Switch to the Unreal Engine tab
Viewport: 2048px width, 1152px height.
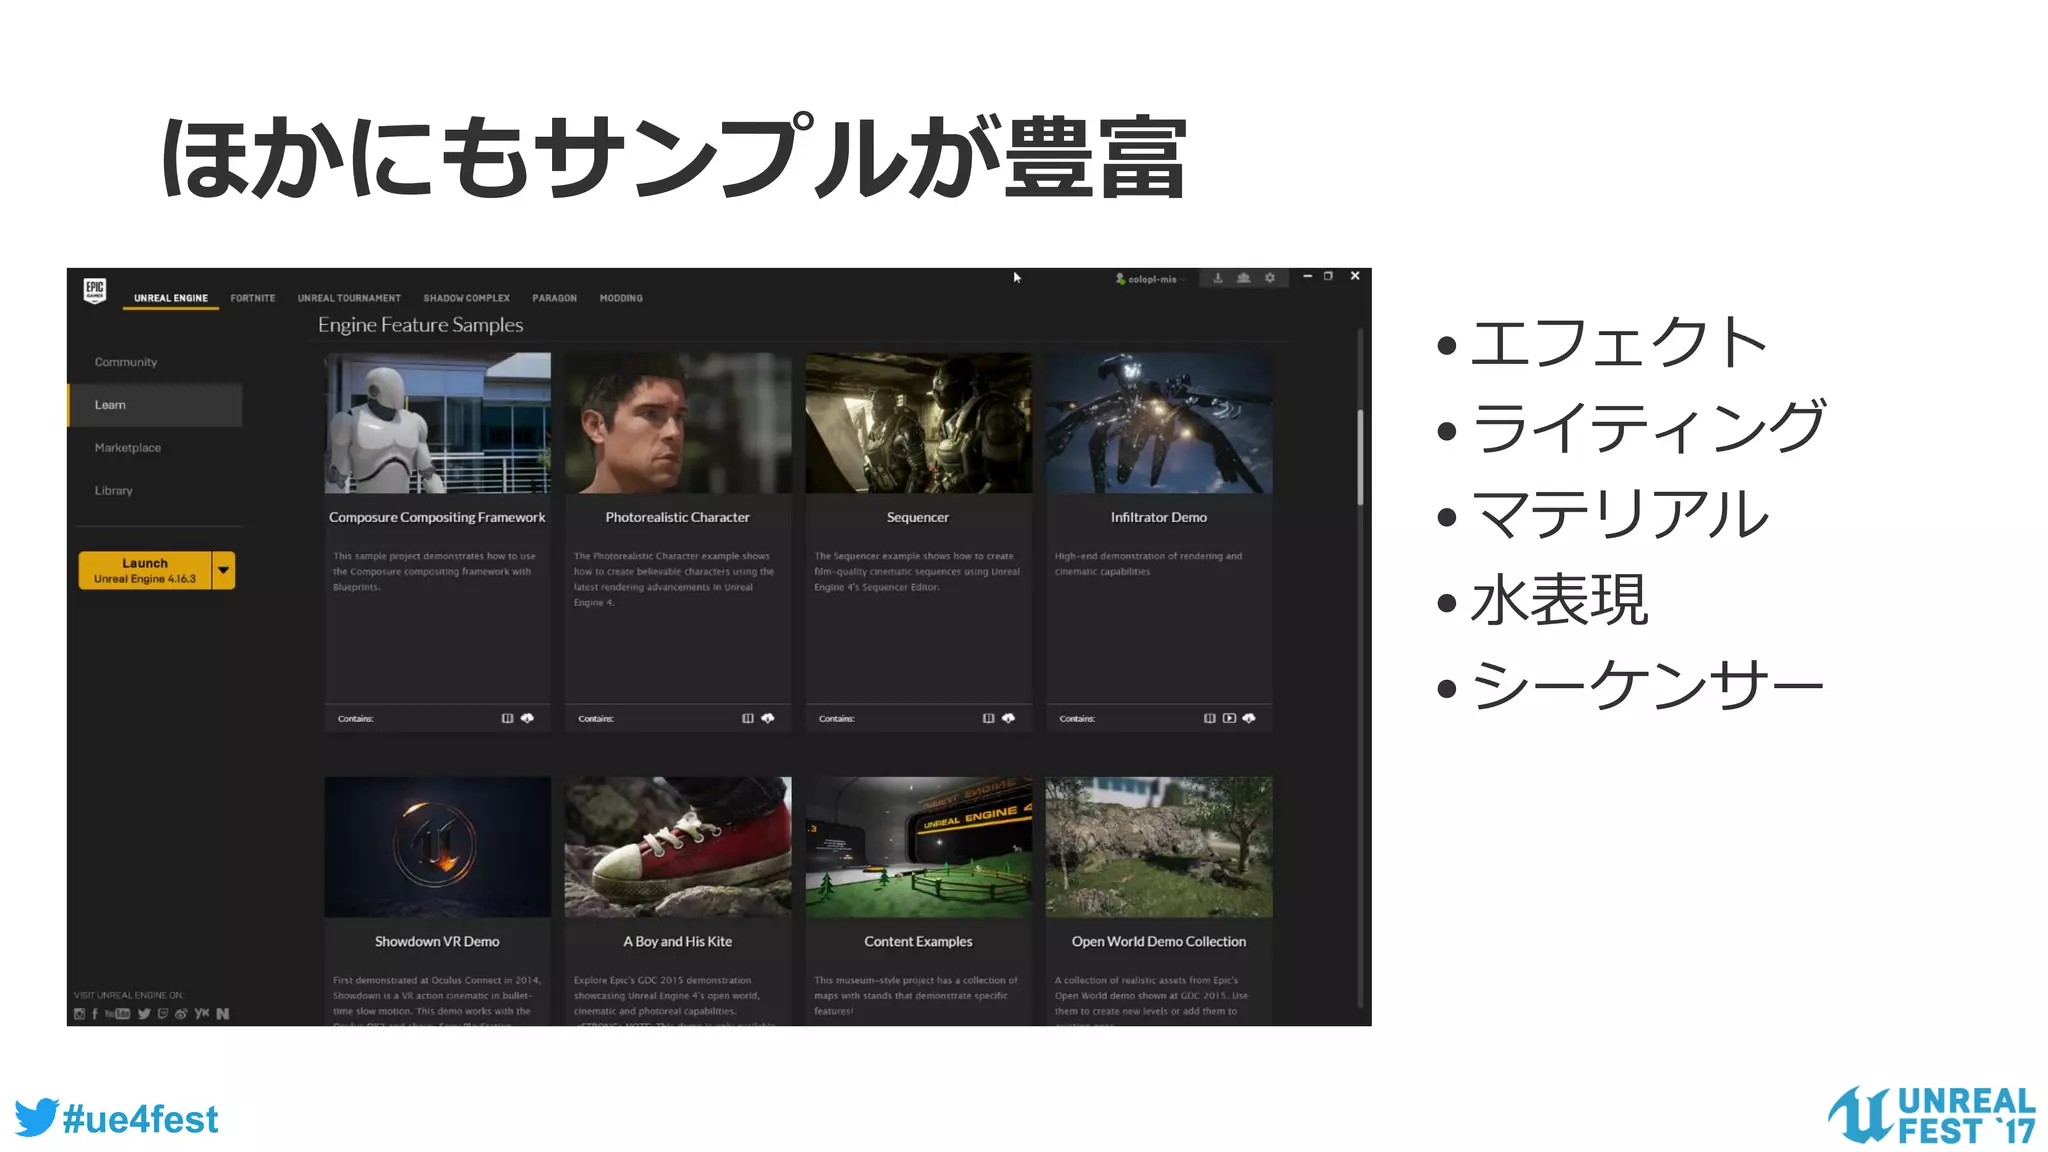(171, 298)
